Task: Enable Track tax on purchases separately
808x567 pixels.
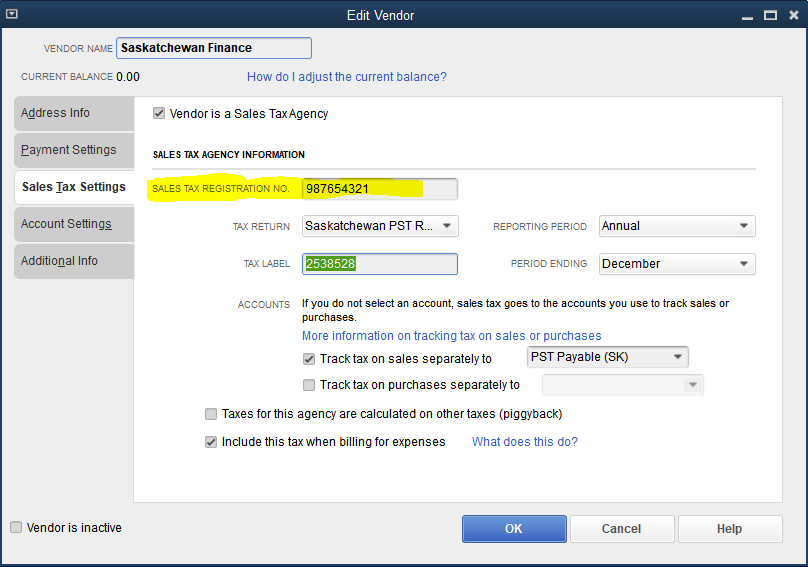Action: pos(309,385)
